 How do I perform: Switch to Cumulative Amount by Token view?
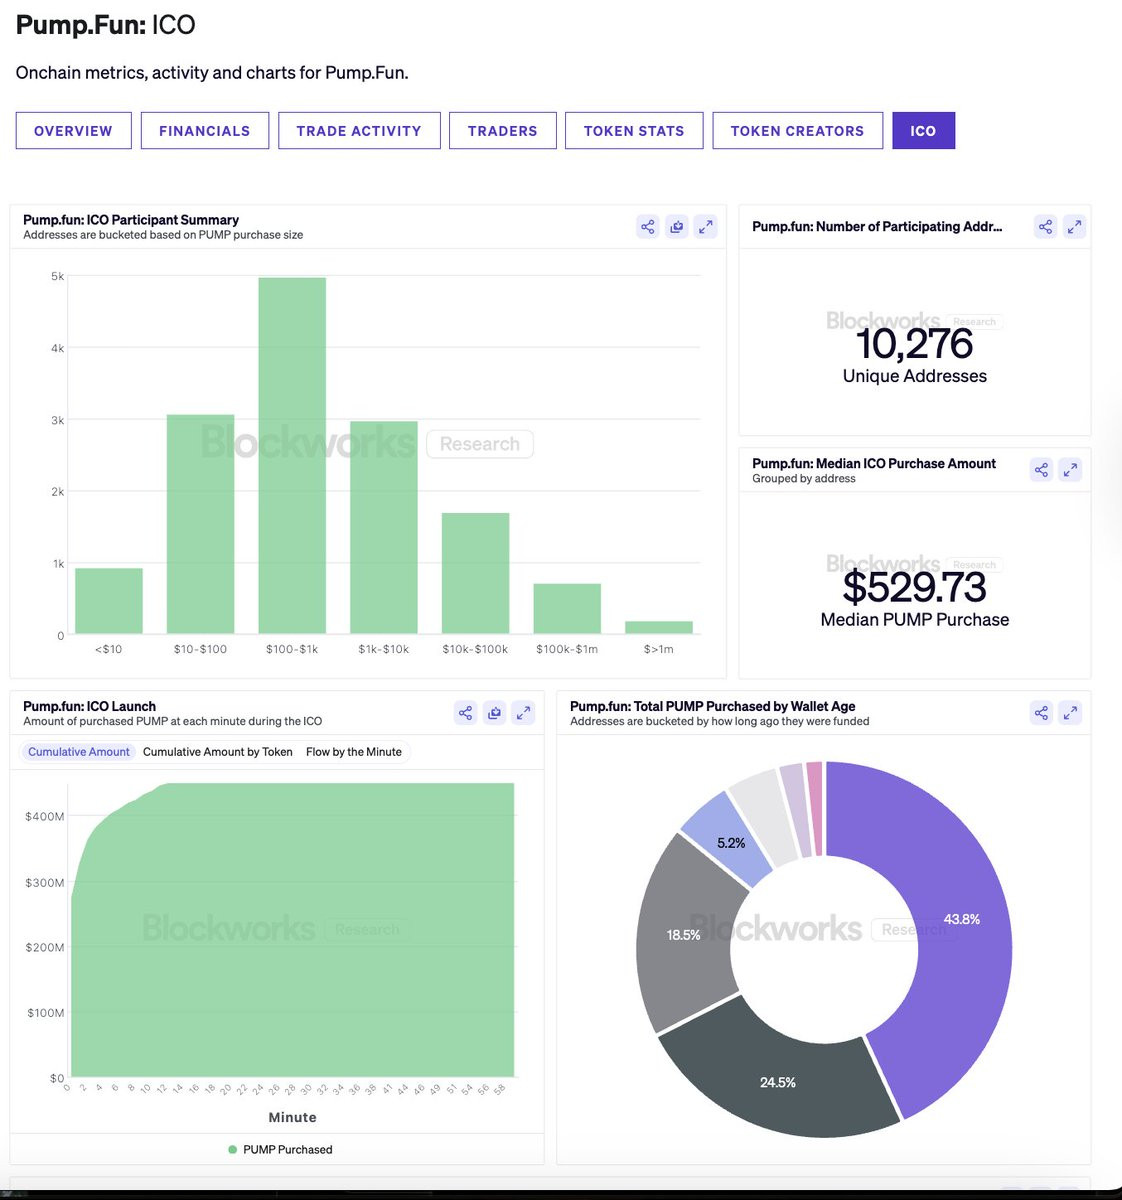click(x=218, y=752)
